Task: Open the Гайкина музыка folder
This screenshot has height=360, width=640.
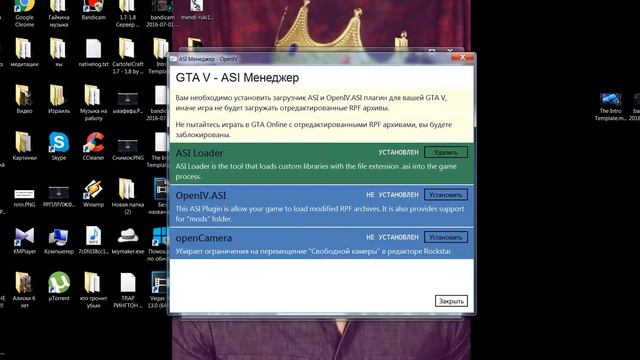Action: 59,13
